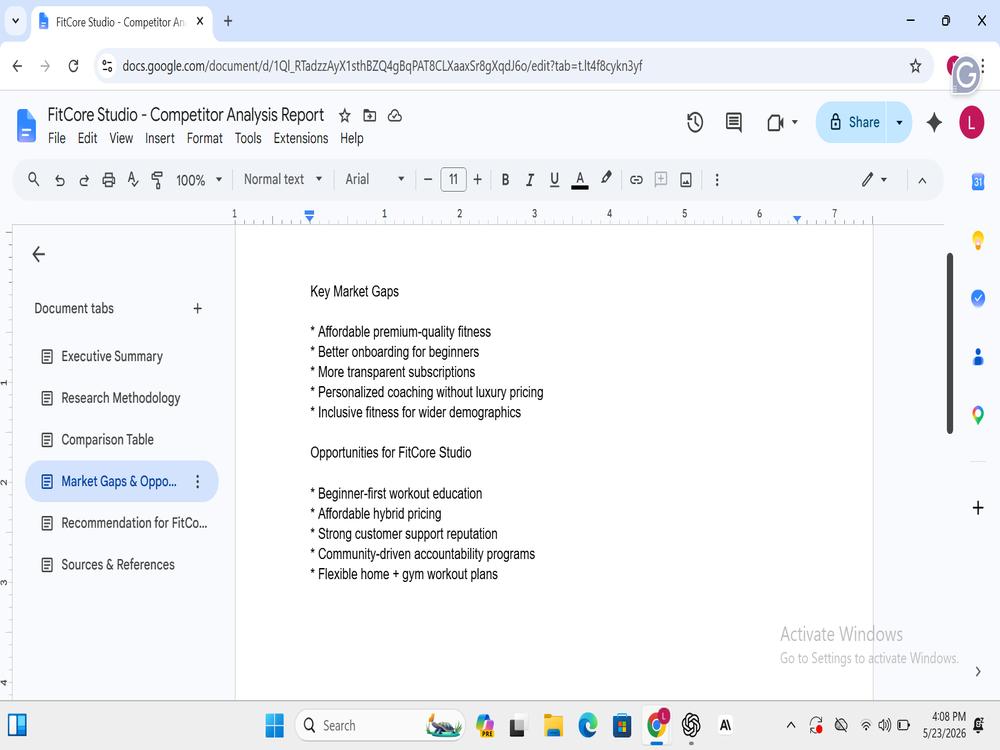Increase the font size

coord(477,180)
